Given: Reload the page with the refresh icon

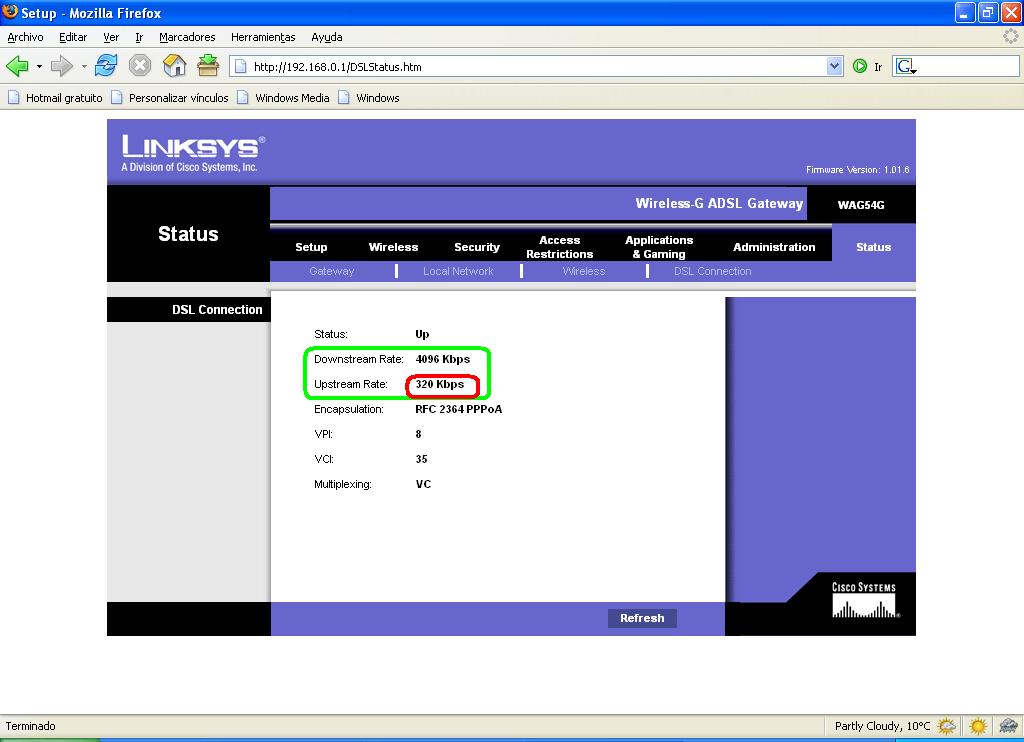Looking at the screenshot, I should tap(106, 65).
